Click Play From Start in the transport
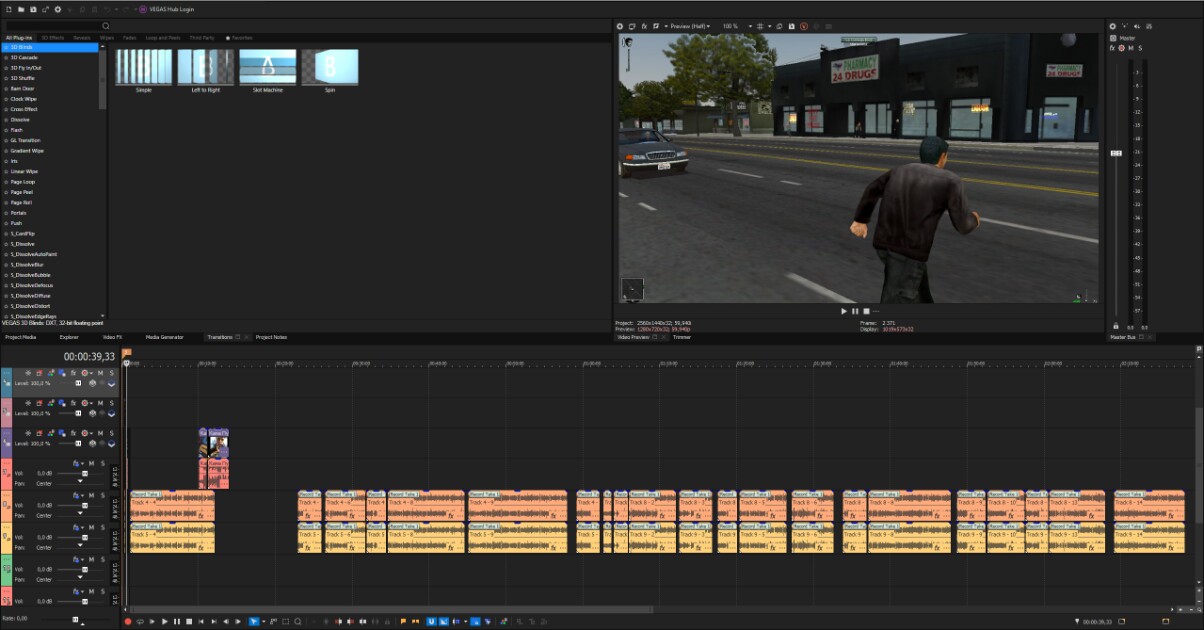Screen dimensions: 1204x630 click(152, 621)
